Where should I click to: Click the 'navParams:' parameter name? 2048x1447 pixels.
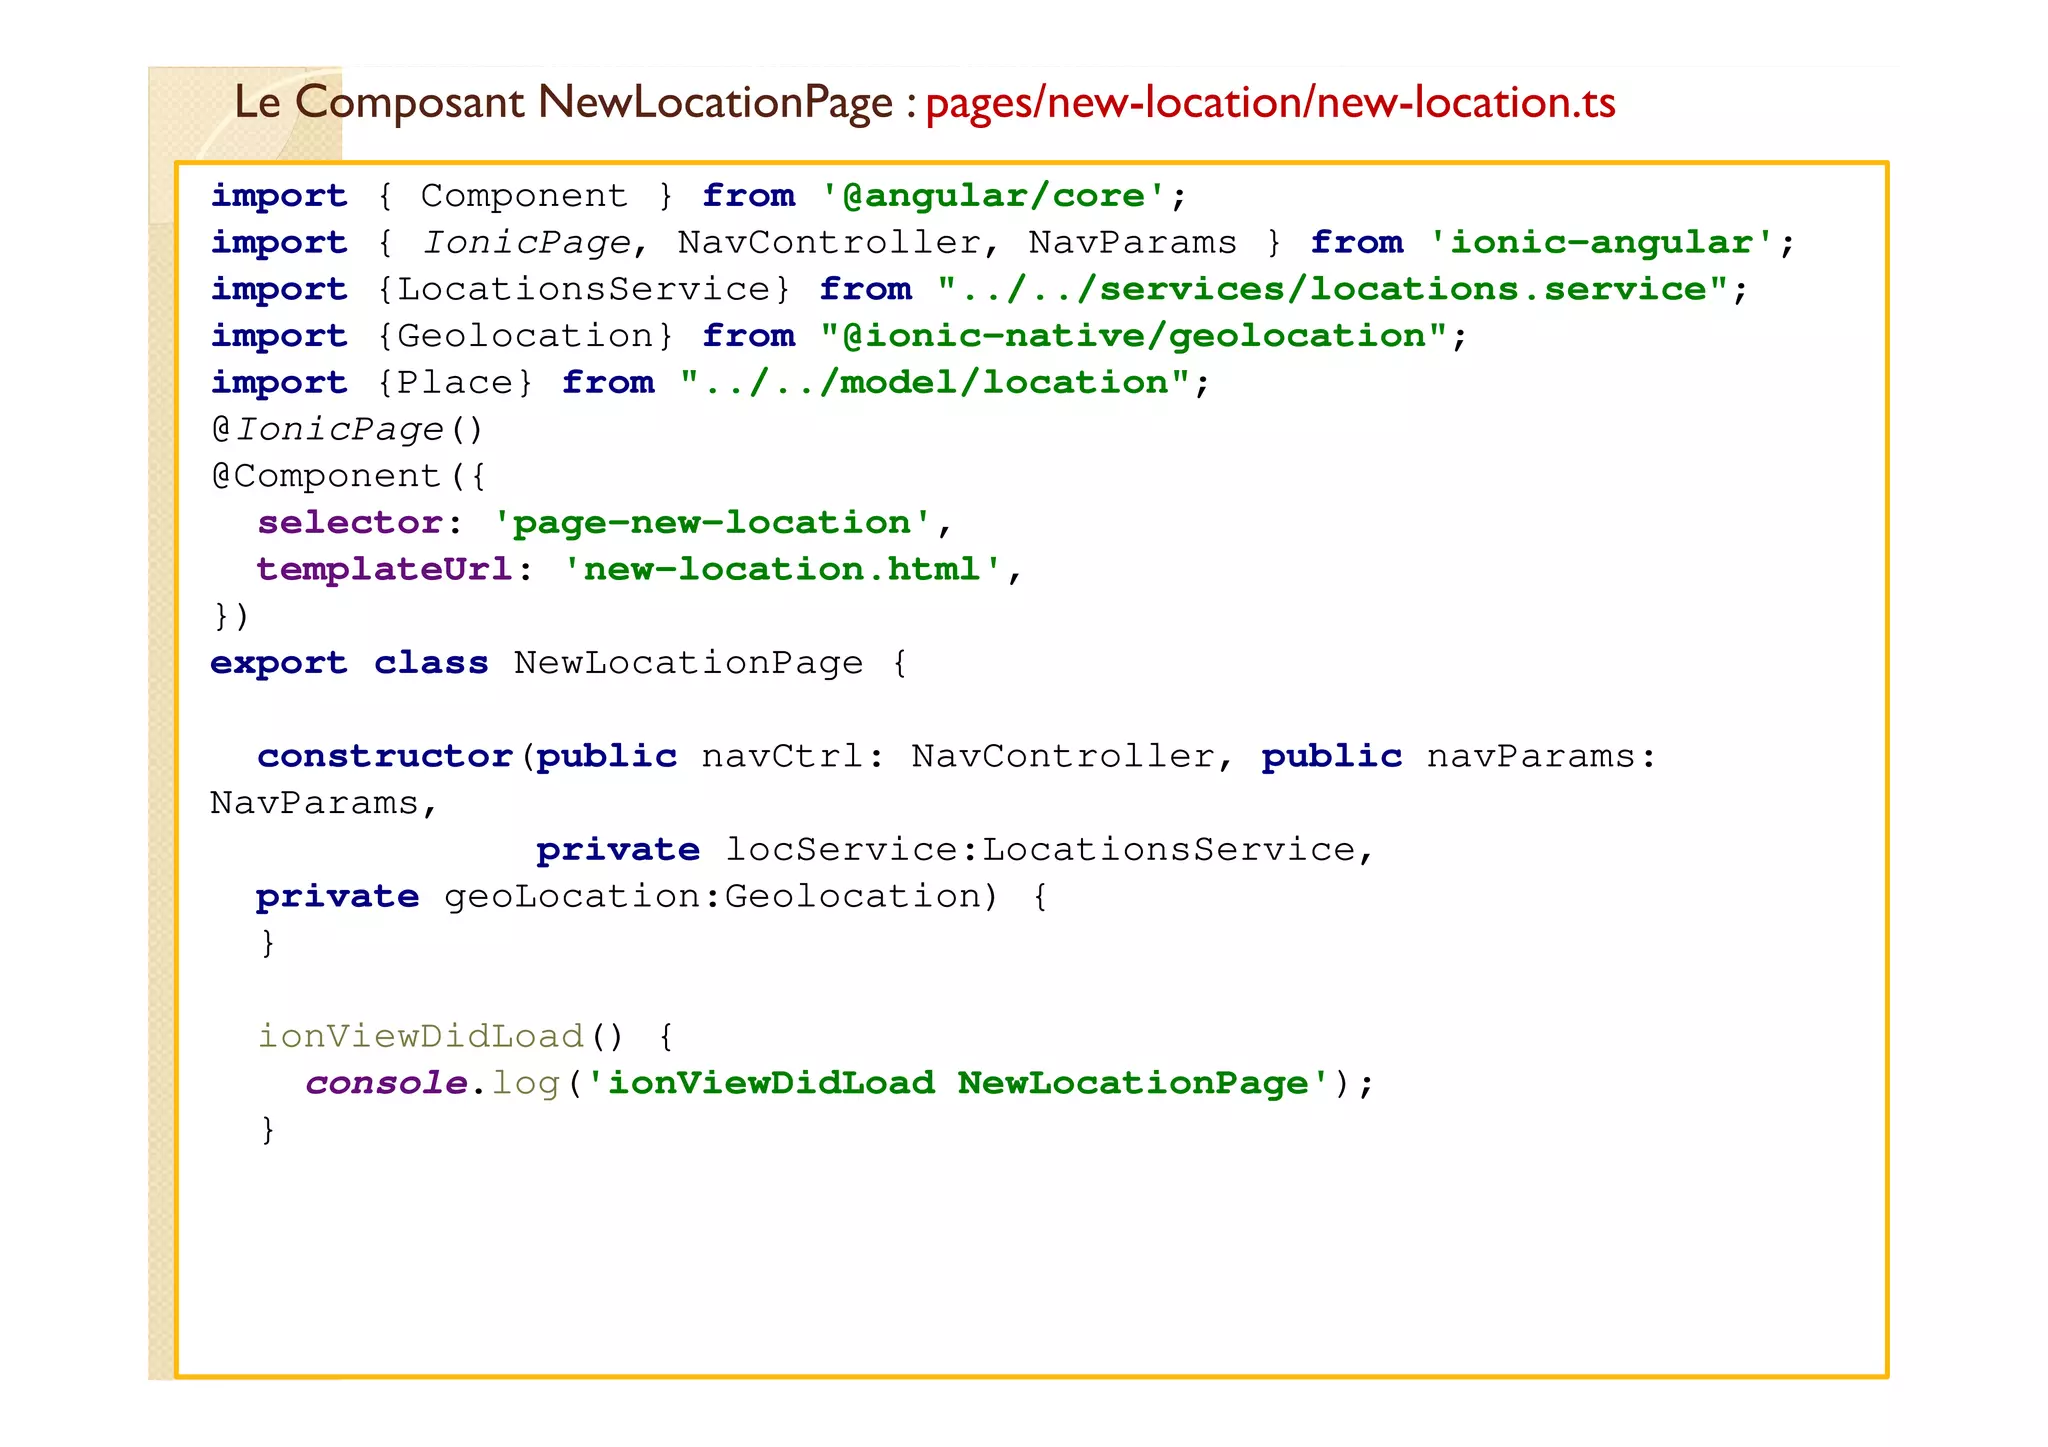(x=1542, y=756)
